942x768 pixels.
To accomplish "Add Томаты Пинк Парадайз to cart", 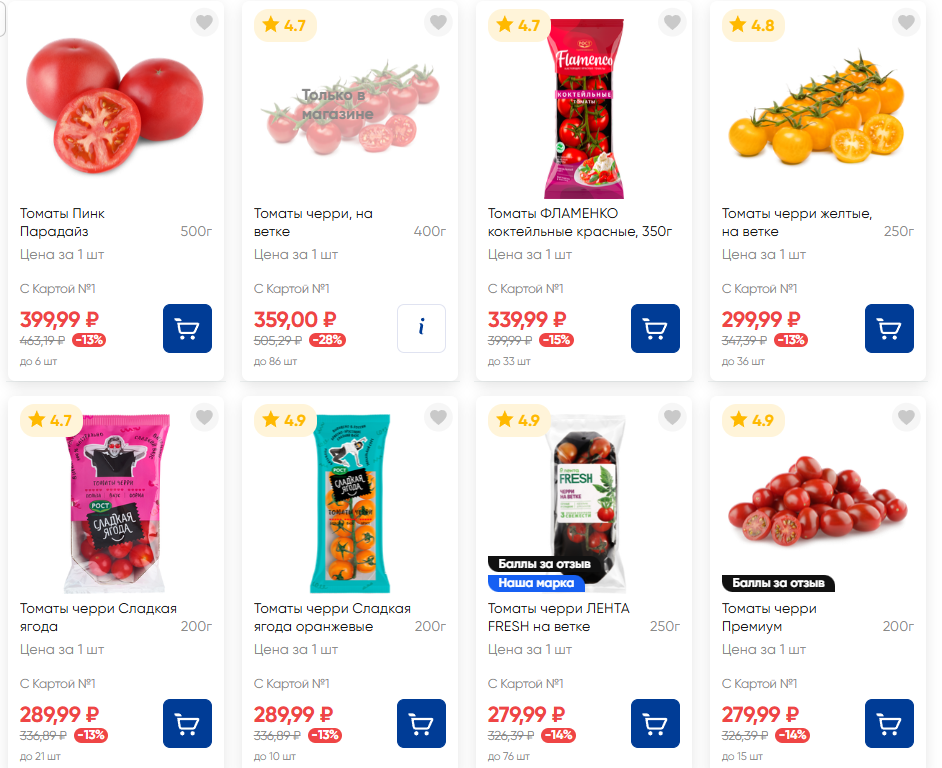I will [187, 328].
